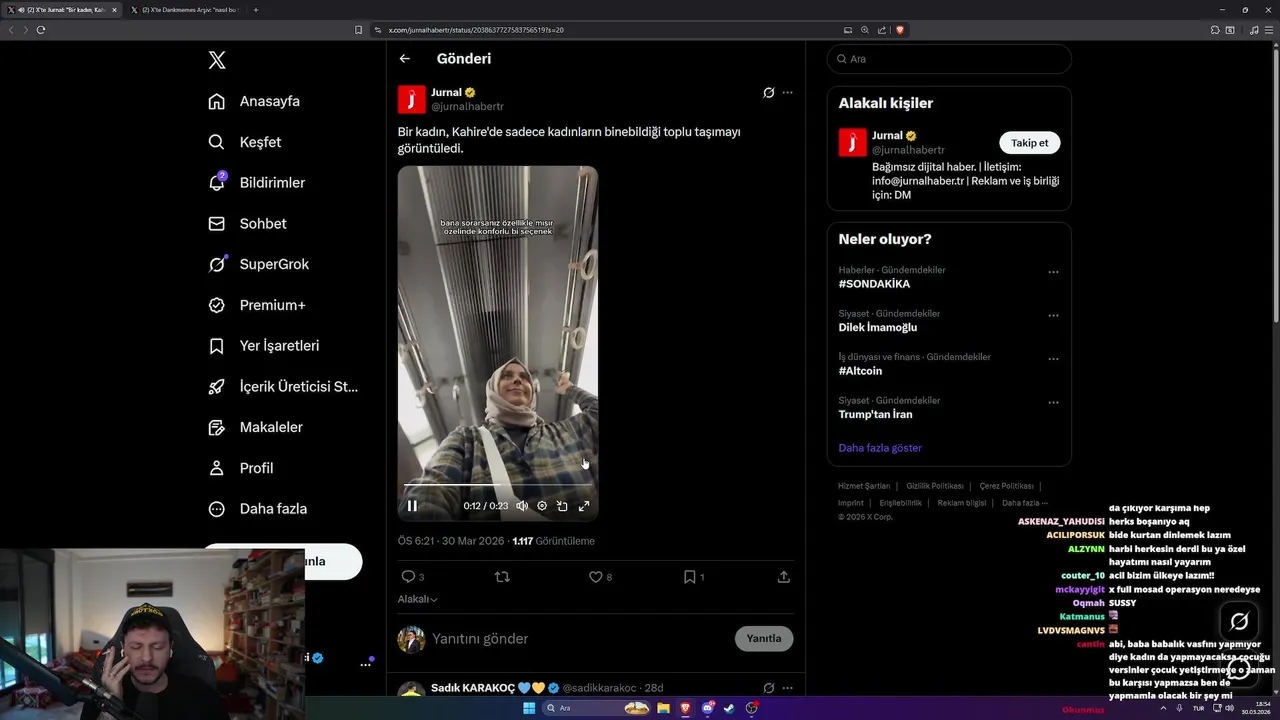Open video settings gear

point(542,506)
